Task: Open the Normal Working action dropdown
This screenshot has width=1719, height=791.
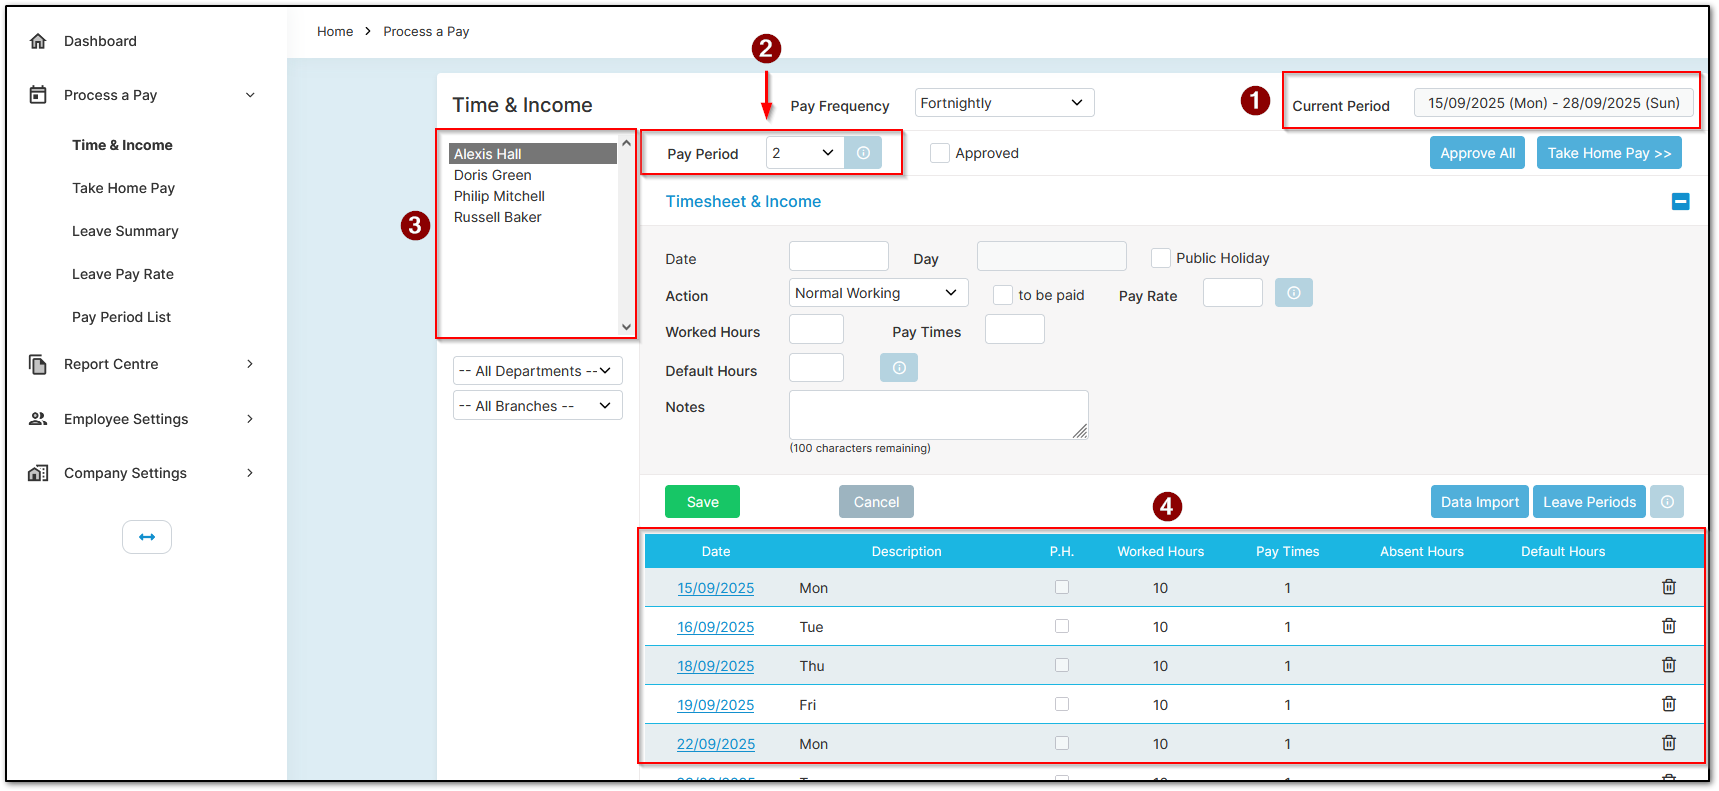Action: point(879,293)
